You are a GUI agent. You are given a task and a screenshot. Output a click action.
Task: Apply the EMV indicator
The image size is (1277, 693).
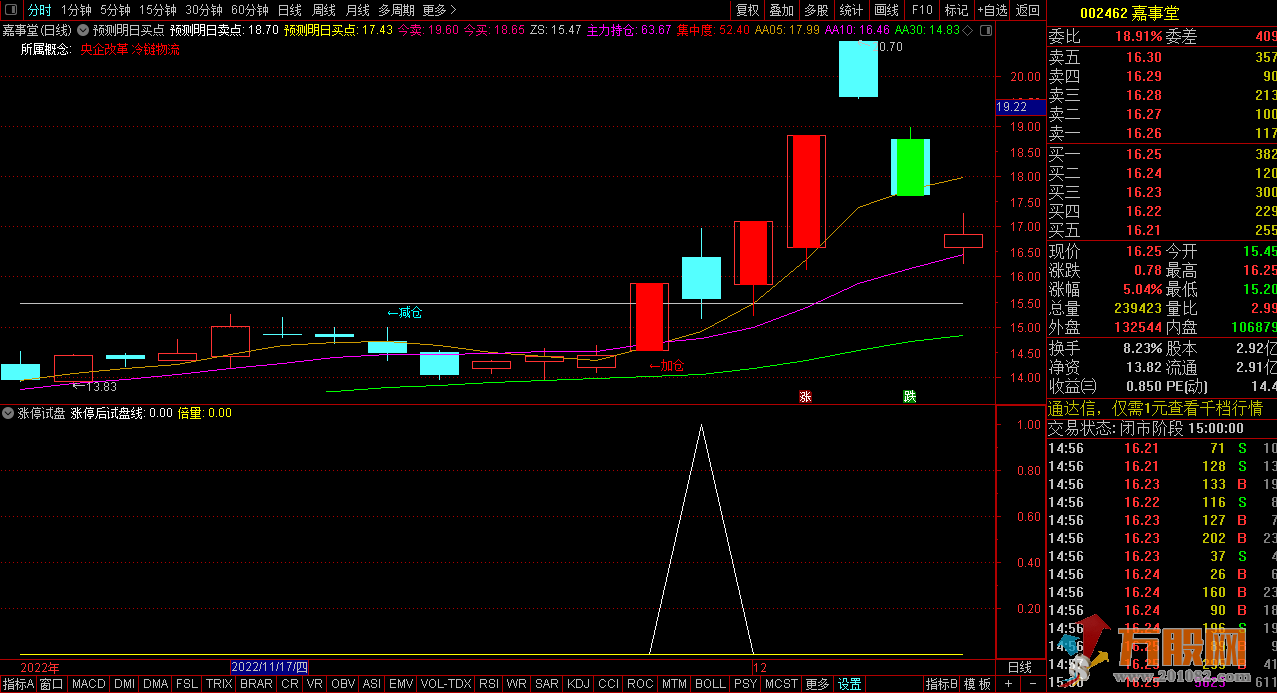coord(401,684)
